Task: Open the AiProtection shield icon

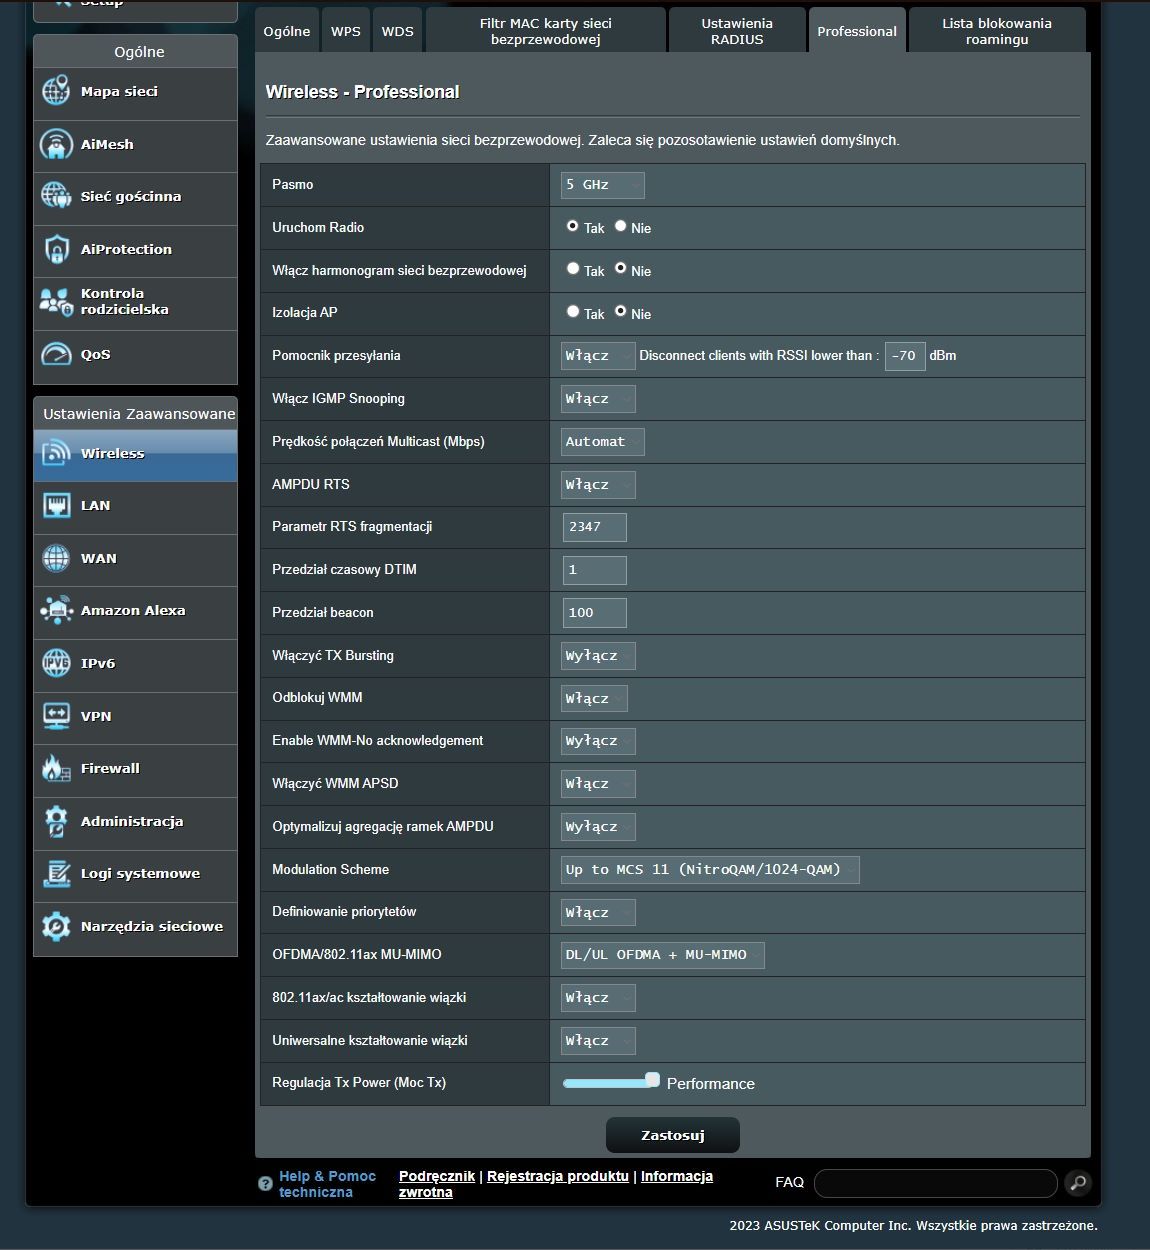Action: (x=56, y=249)
